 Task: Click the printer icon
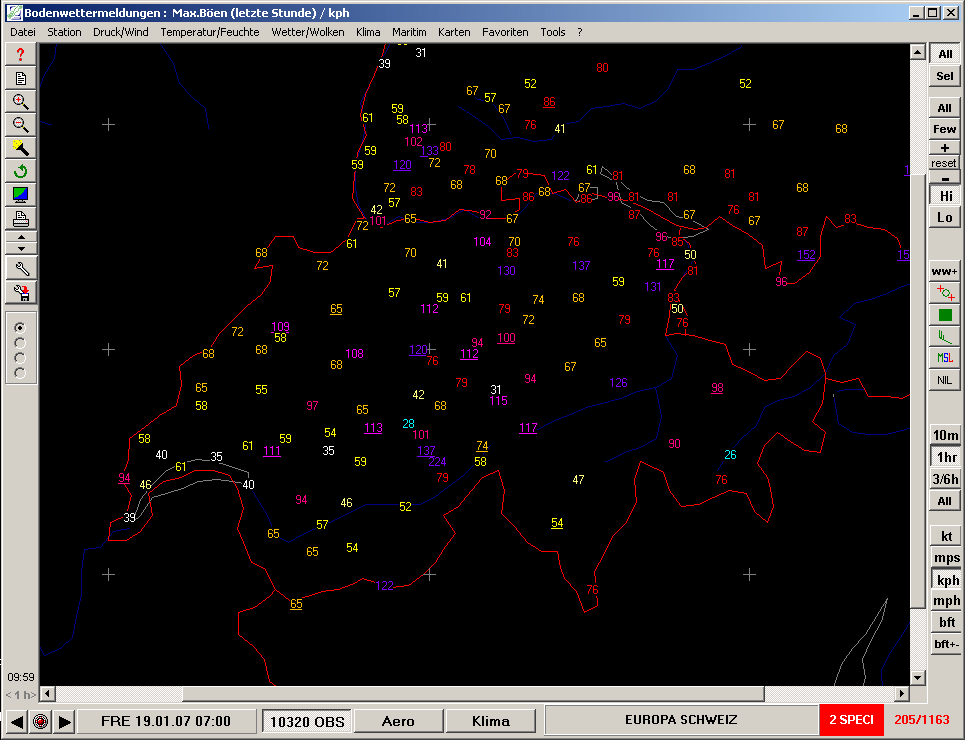click(x=20, y=218)
